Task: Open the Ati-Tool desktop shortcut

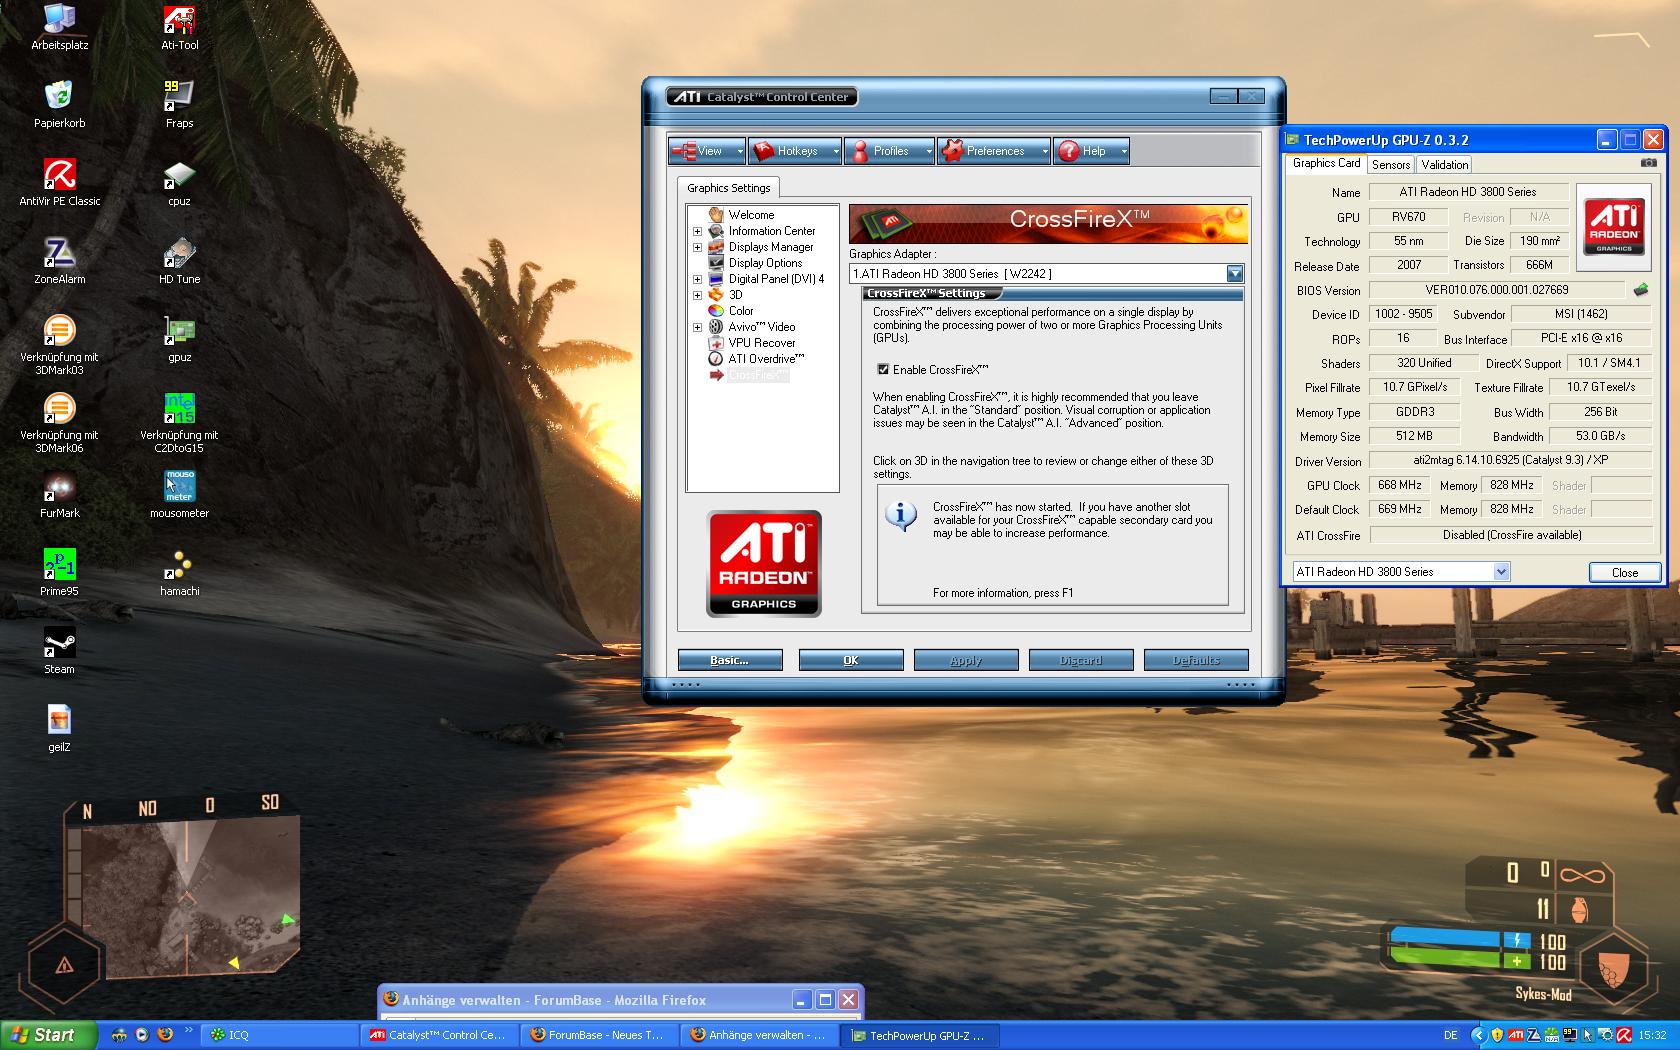Action: coord(180,27)
